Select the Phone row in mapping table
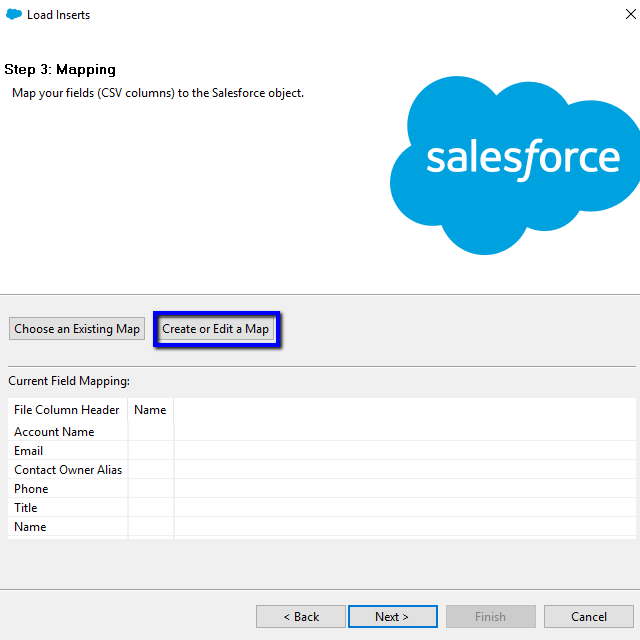The width and height of the screenshot is (640, 640). [31, 489]
